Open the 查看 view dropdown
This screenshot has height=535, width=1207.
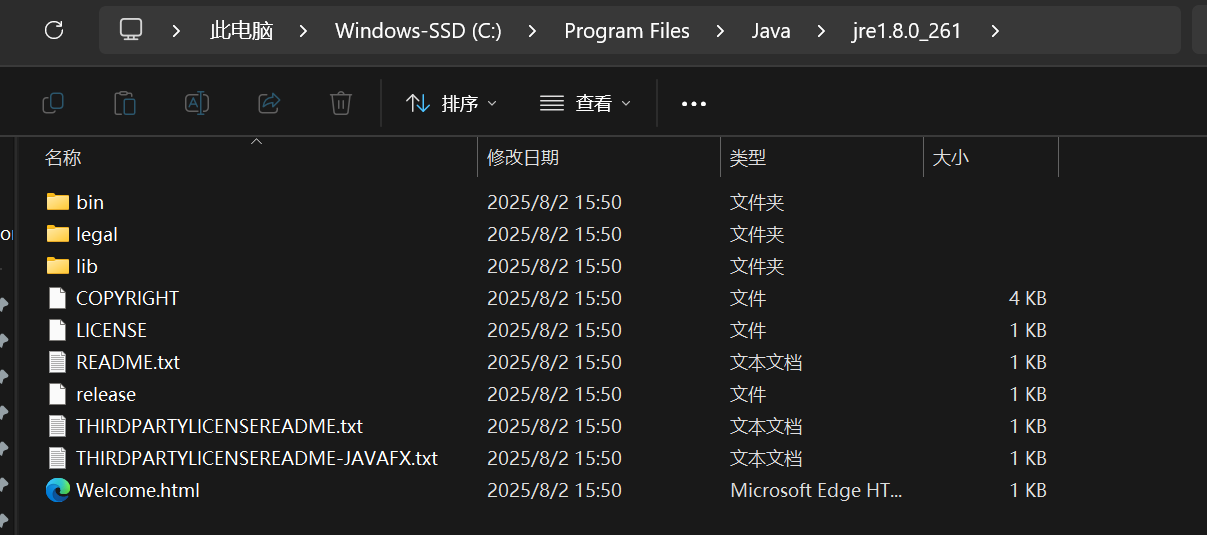[585, 103]
